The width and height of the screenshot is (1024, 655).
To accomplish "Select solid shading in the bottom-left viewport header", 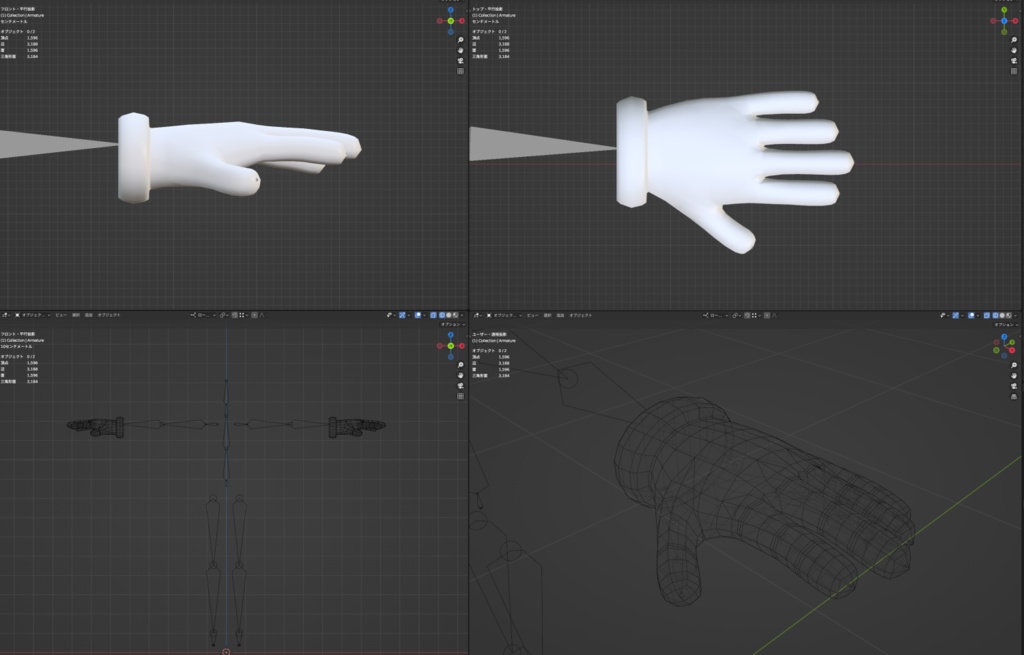I will 449,315.
